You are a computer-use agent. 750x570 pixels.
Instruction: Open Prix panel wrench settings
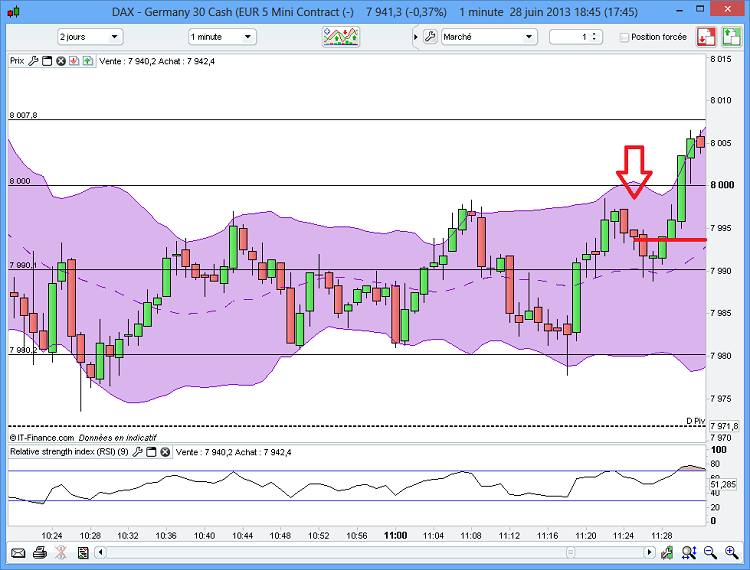33,61
